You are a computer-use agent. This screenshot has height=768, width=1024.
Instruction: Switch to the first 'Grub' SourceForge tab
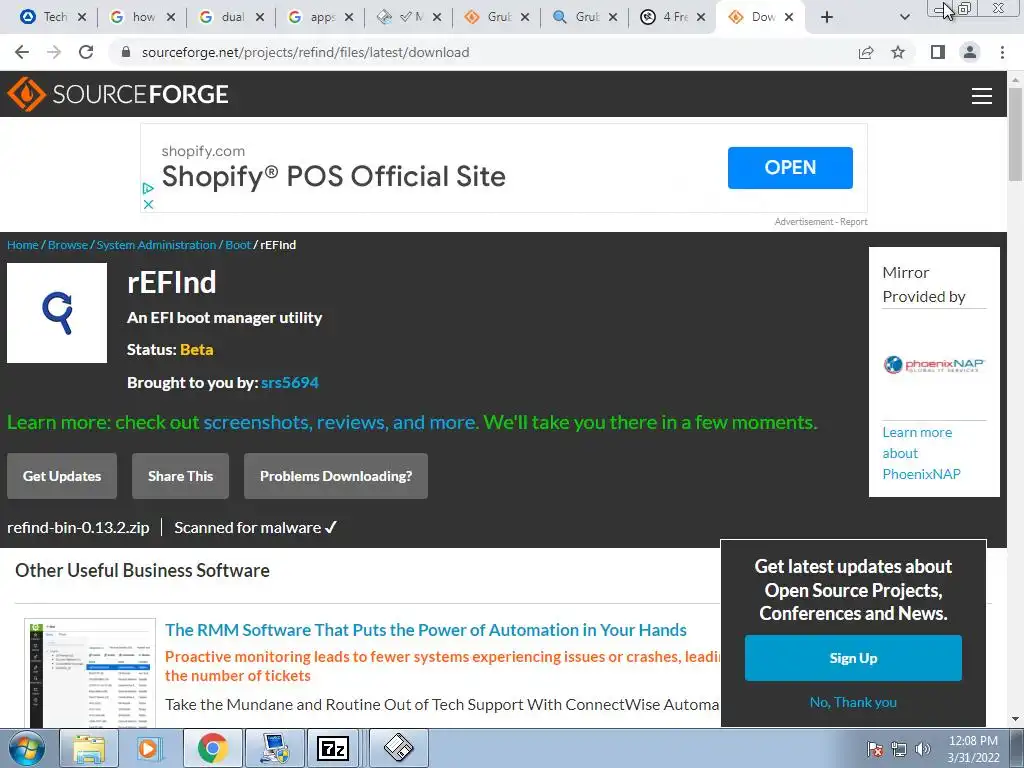pos(488,17)
